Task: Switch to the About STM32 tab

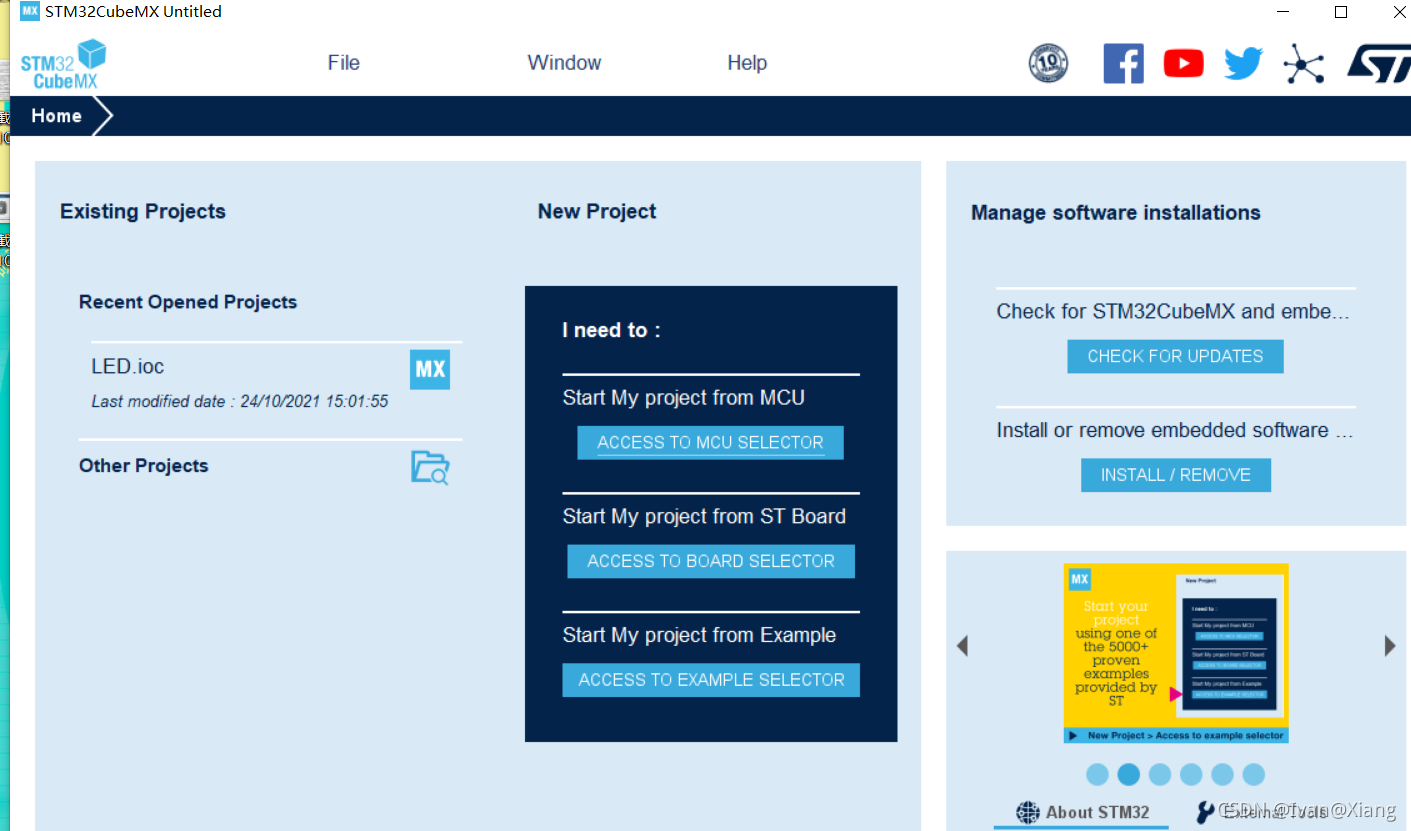Action: (1082, 812)
